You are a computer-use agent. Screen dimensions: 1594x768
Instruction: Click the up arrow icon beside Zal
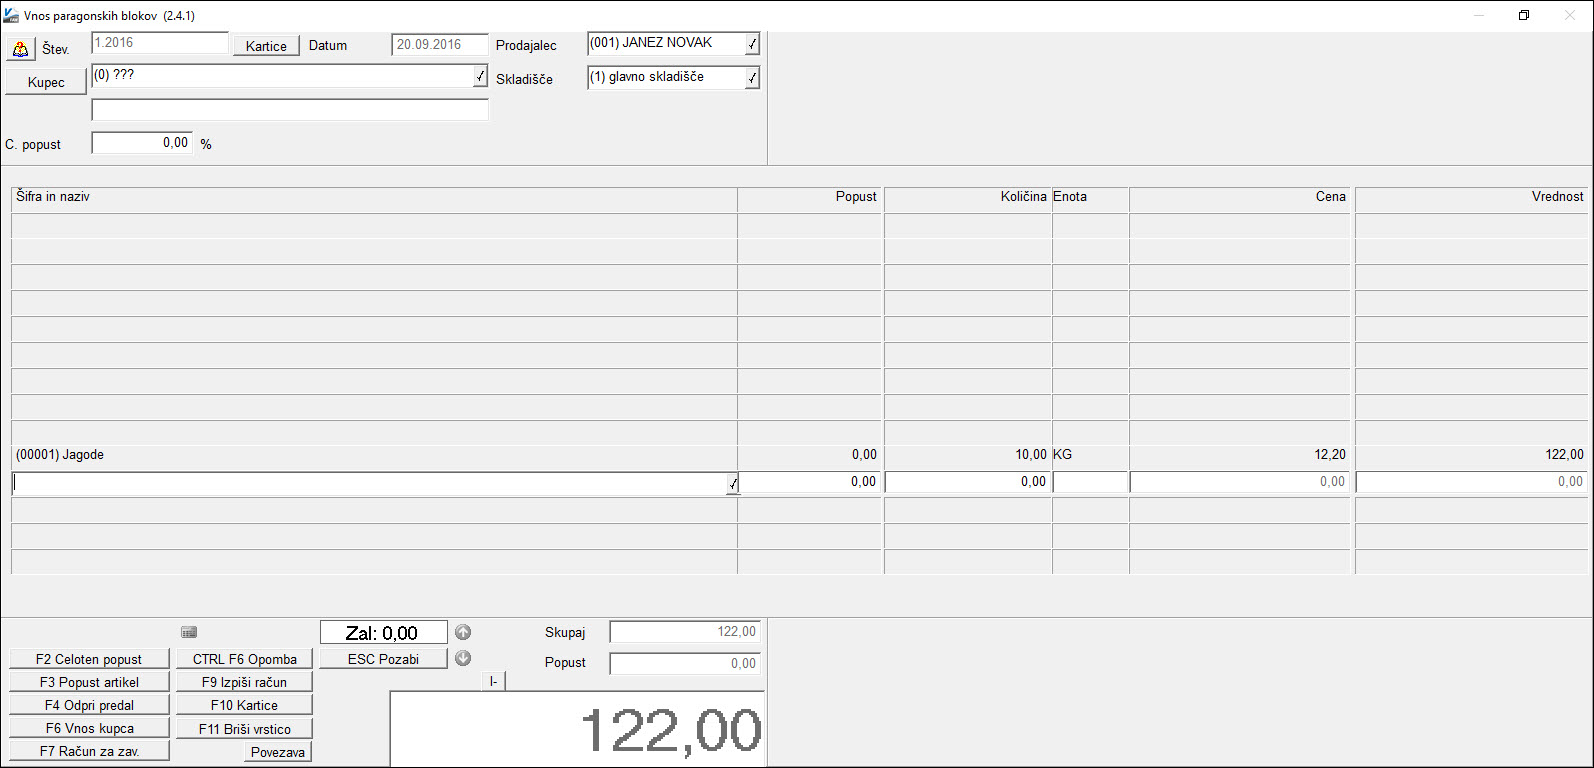tap(463, 632)
